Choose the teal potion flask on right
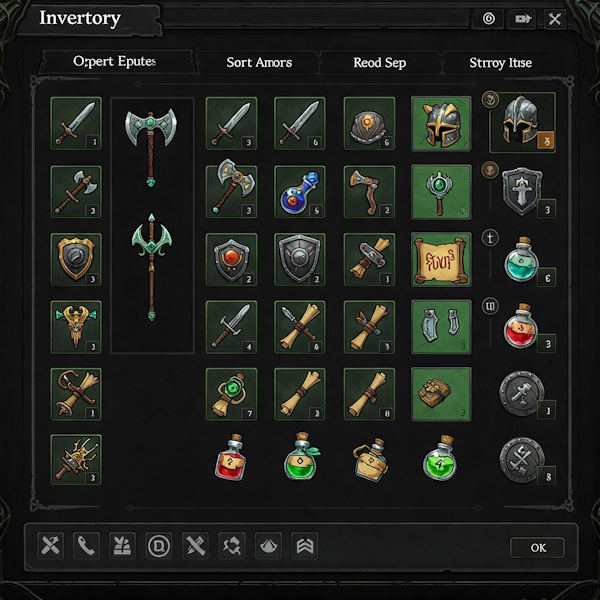 click(521, 259)
